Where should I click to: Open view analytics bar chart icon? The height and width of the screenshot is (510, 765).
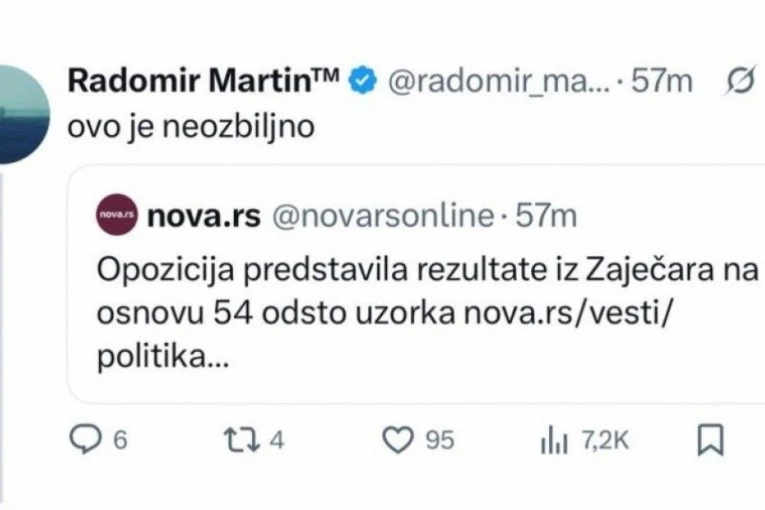[553, 441]
